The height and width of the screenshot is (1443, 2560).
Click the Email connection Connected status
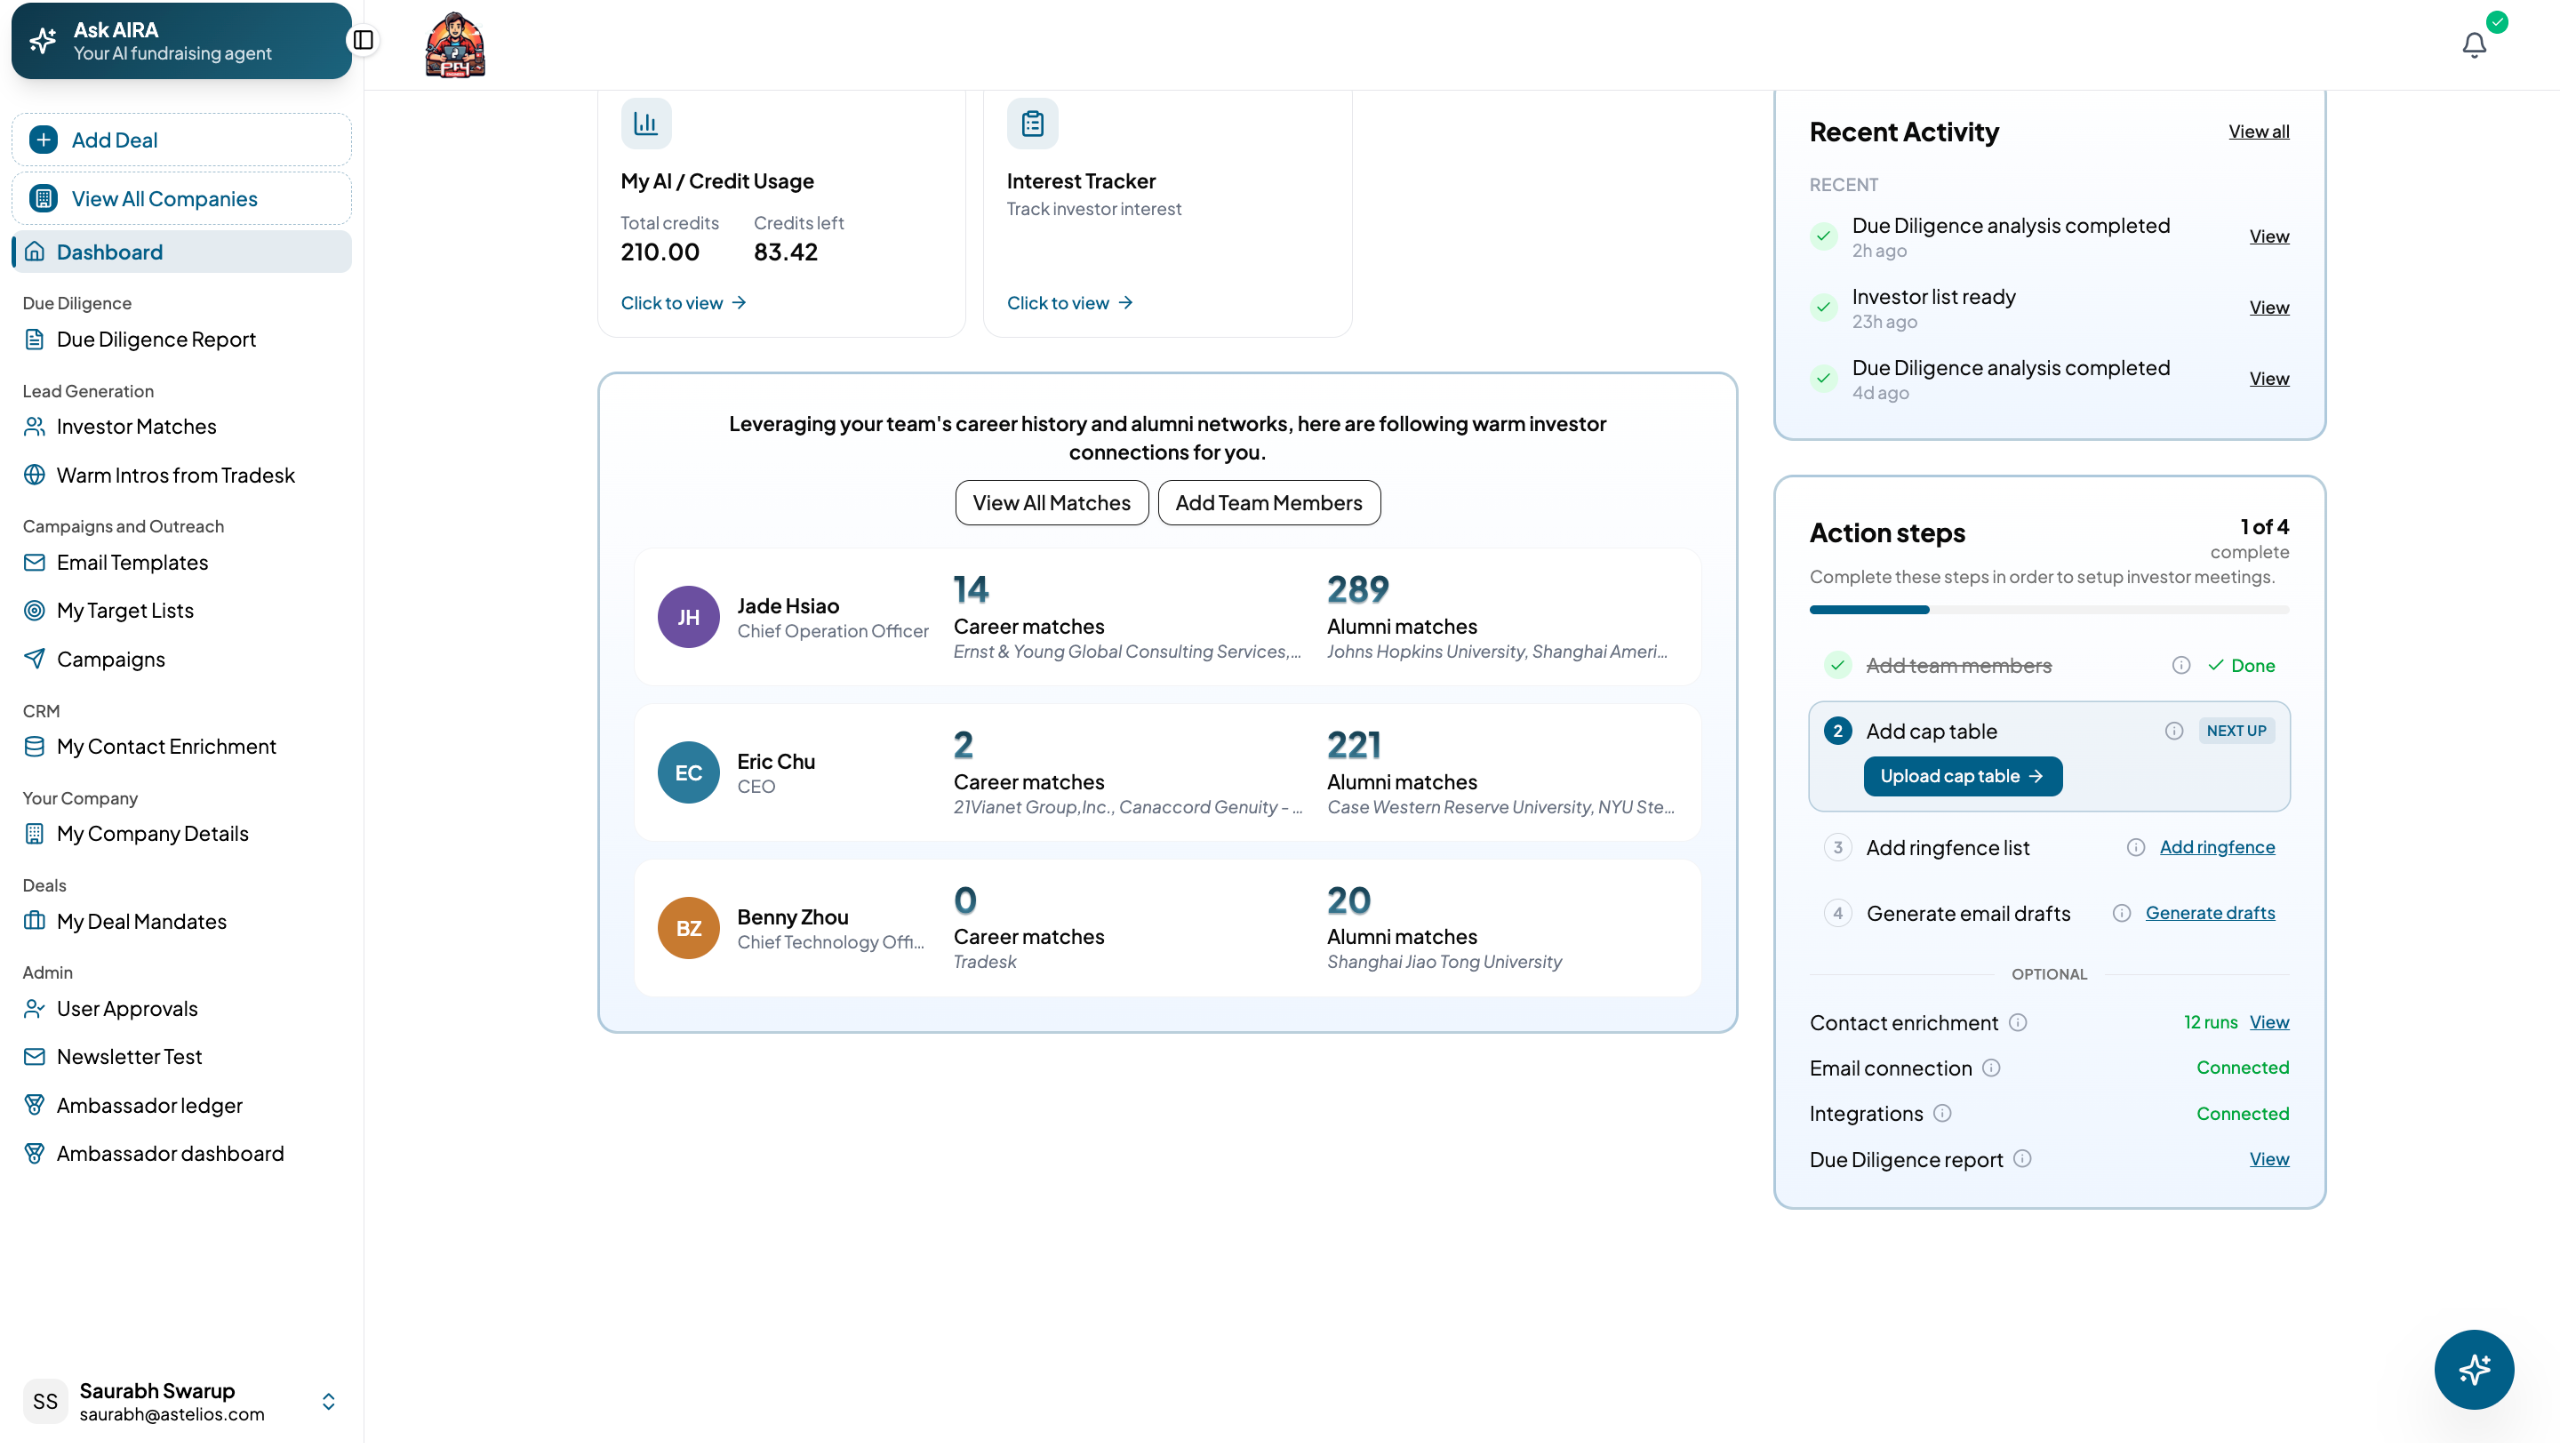(2242, 1068)
